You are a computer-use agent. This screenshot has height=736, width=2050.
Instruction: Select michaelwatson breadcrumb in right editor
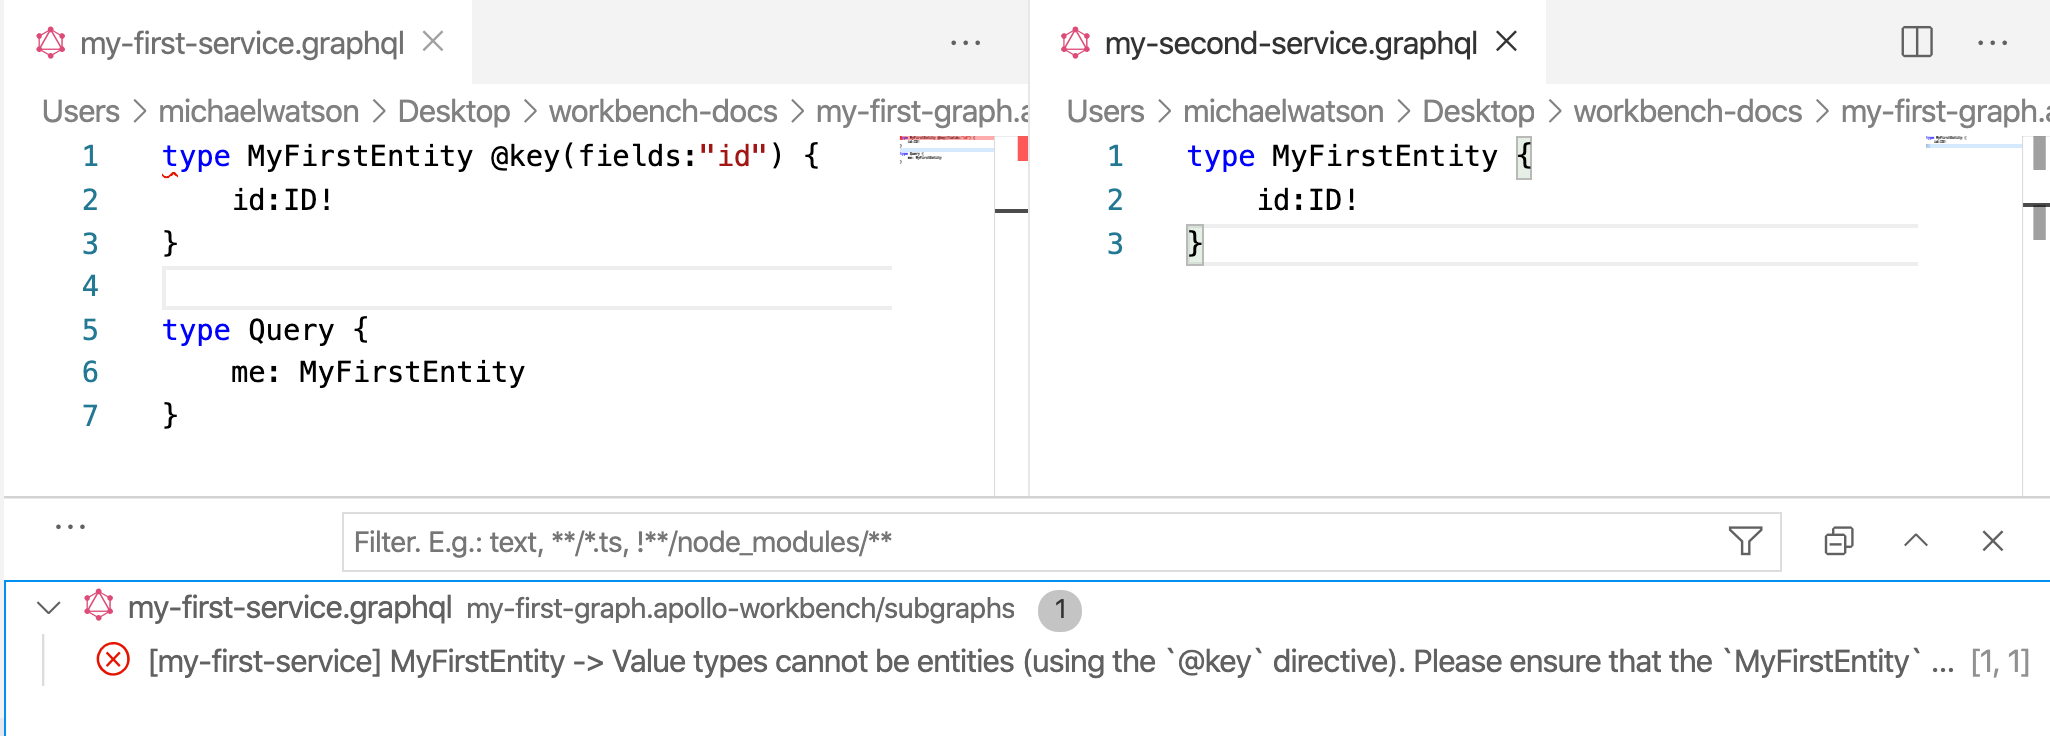(x=1283, y=111)
